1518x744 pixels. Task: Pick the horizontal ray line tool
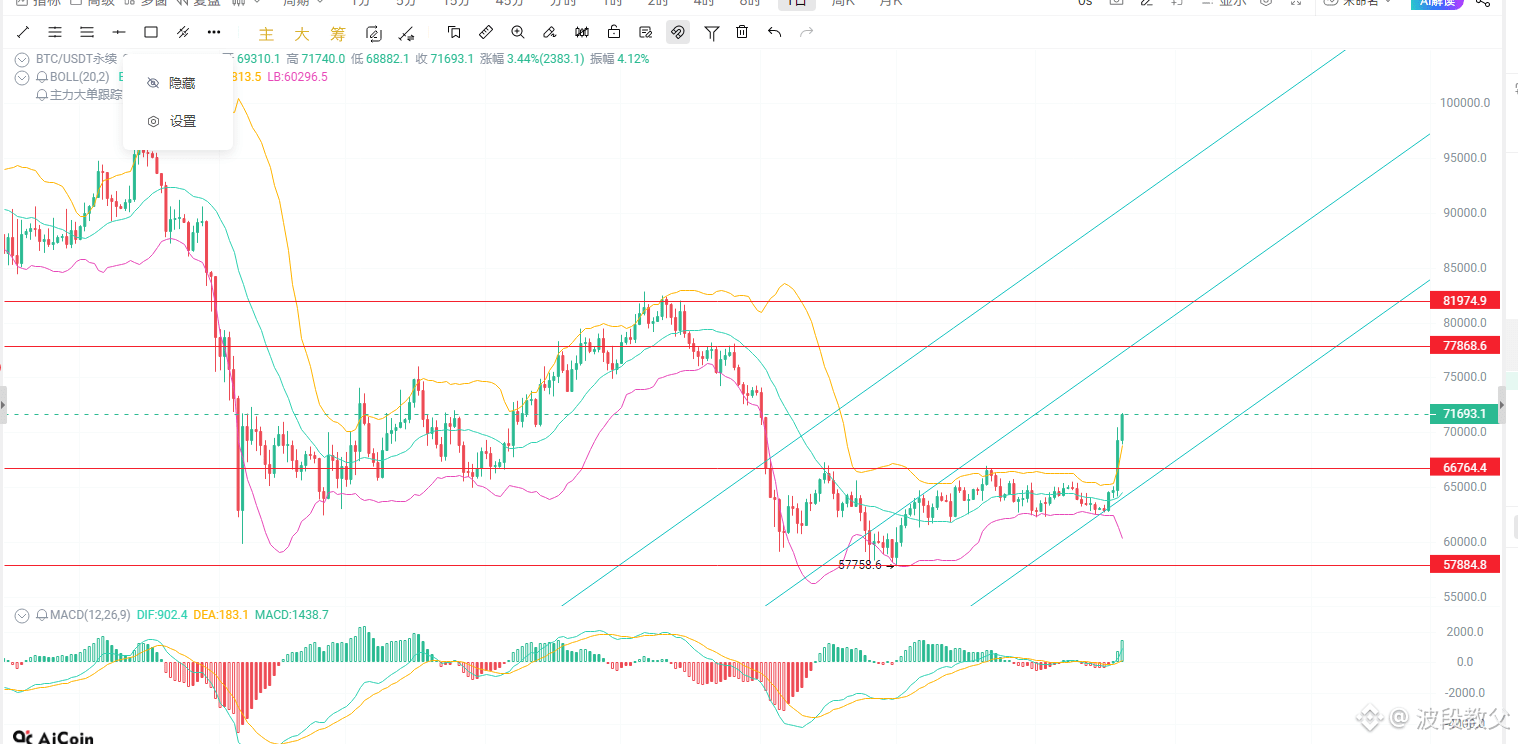tap(119, 32)
